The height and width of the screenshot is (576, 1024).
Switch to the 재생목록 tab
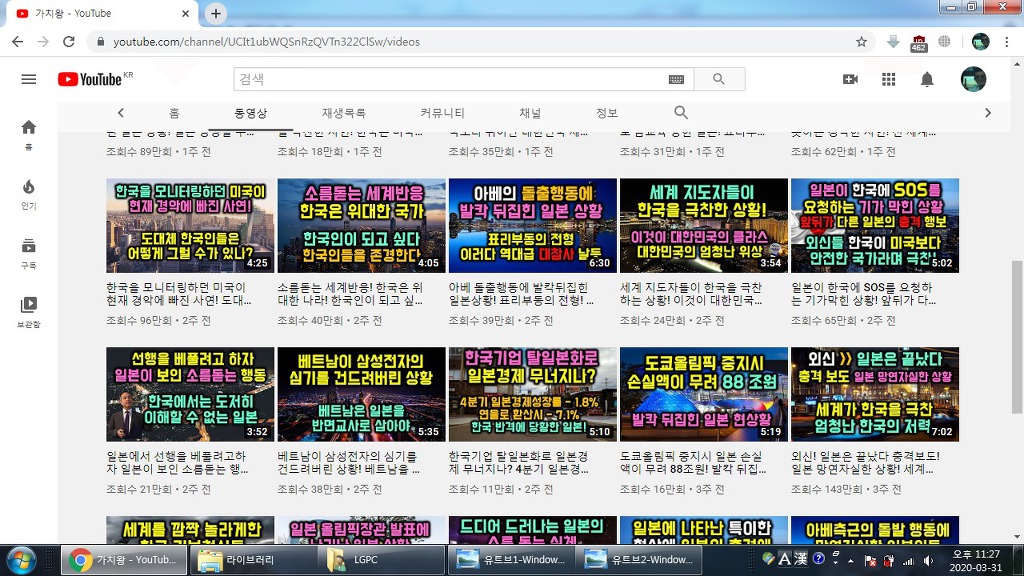point(343,113)
